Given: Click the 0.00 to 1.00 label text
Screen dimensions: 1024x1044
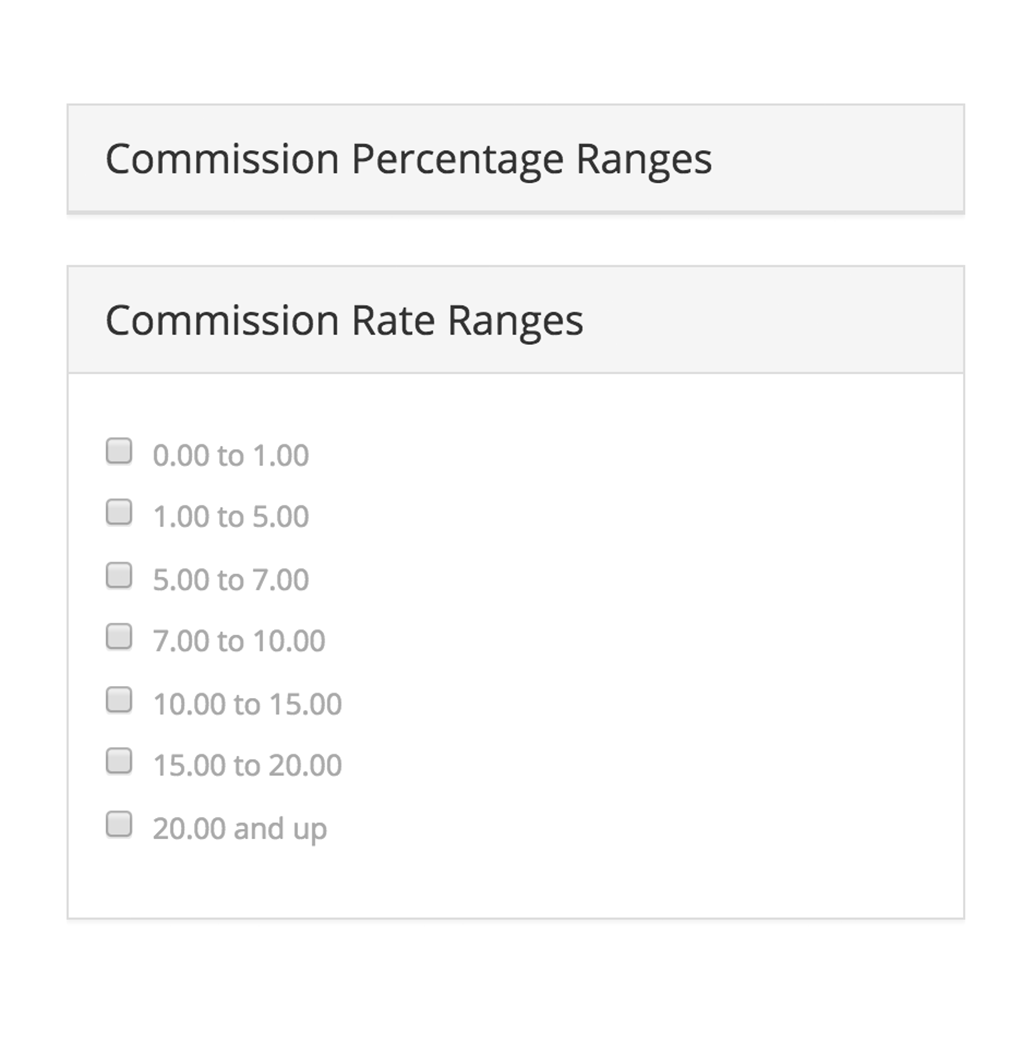Looking at the screenshot, I should [231, 455].
